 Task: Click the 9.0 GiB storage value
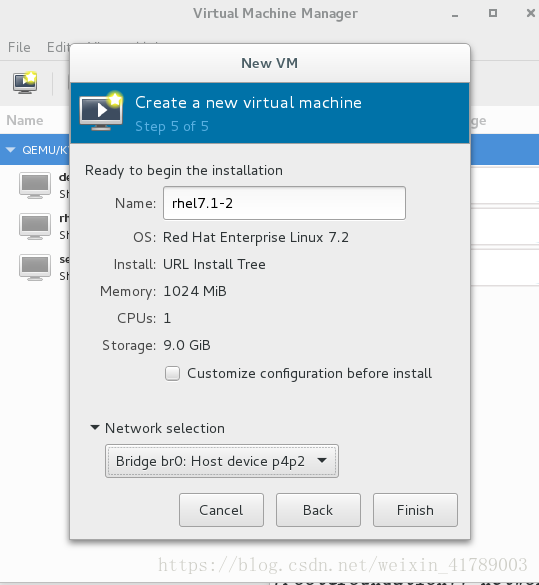[x=187, y=345]
